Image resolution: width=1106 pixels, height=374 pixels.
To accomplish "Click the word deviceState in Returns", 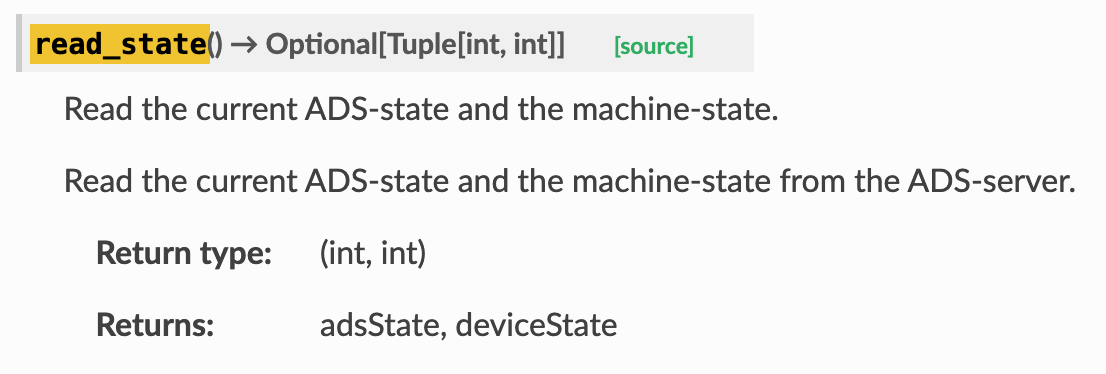I will pyautogui.click(x=536, y=325).
